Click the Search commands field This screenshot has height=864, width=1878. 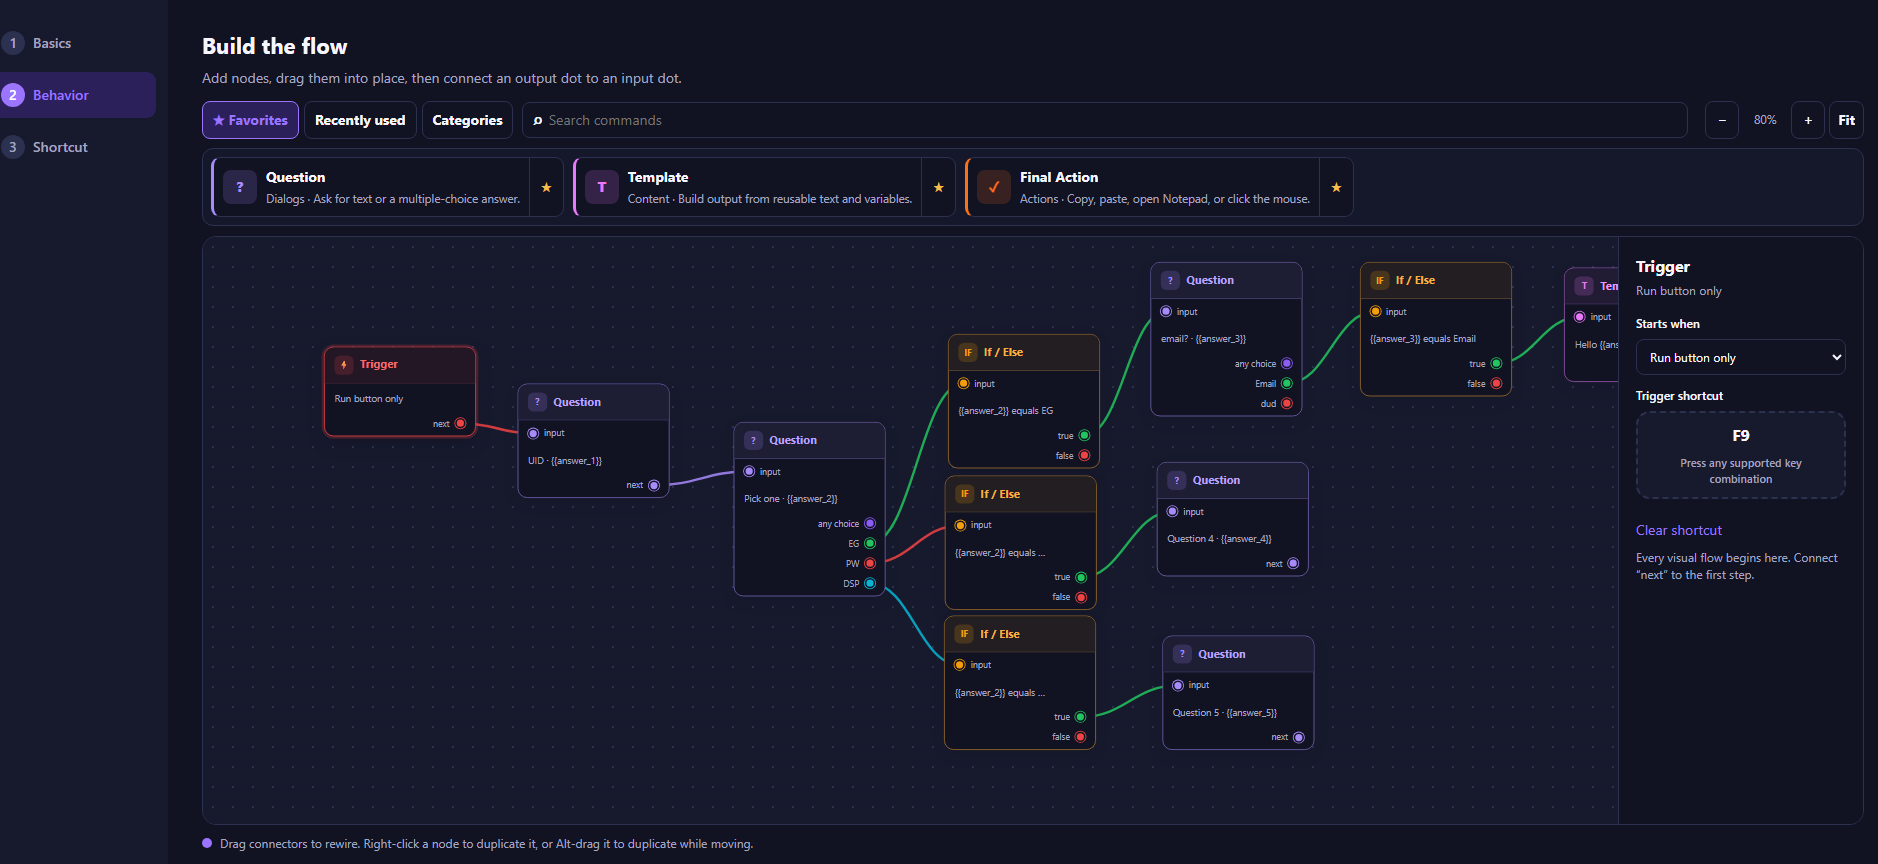[1104, 120]
